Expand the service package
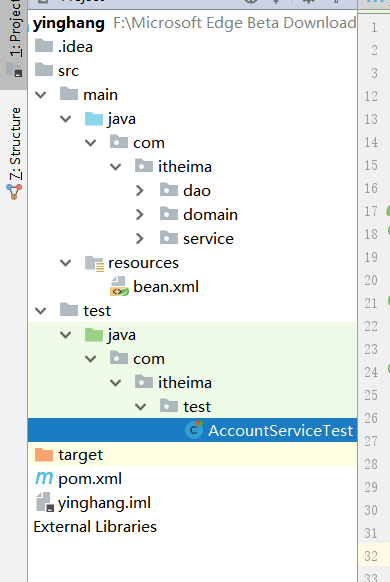390x582 pixels. [x=140, y=239]
